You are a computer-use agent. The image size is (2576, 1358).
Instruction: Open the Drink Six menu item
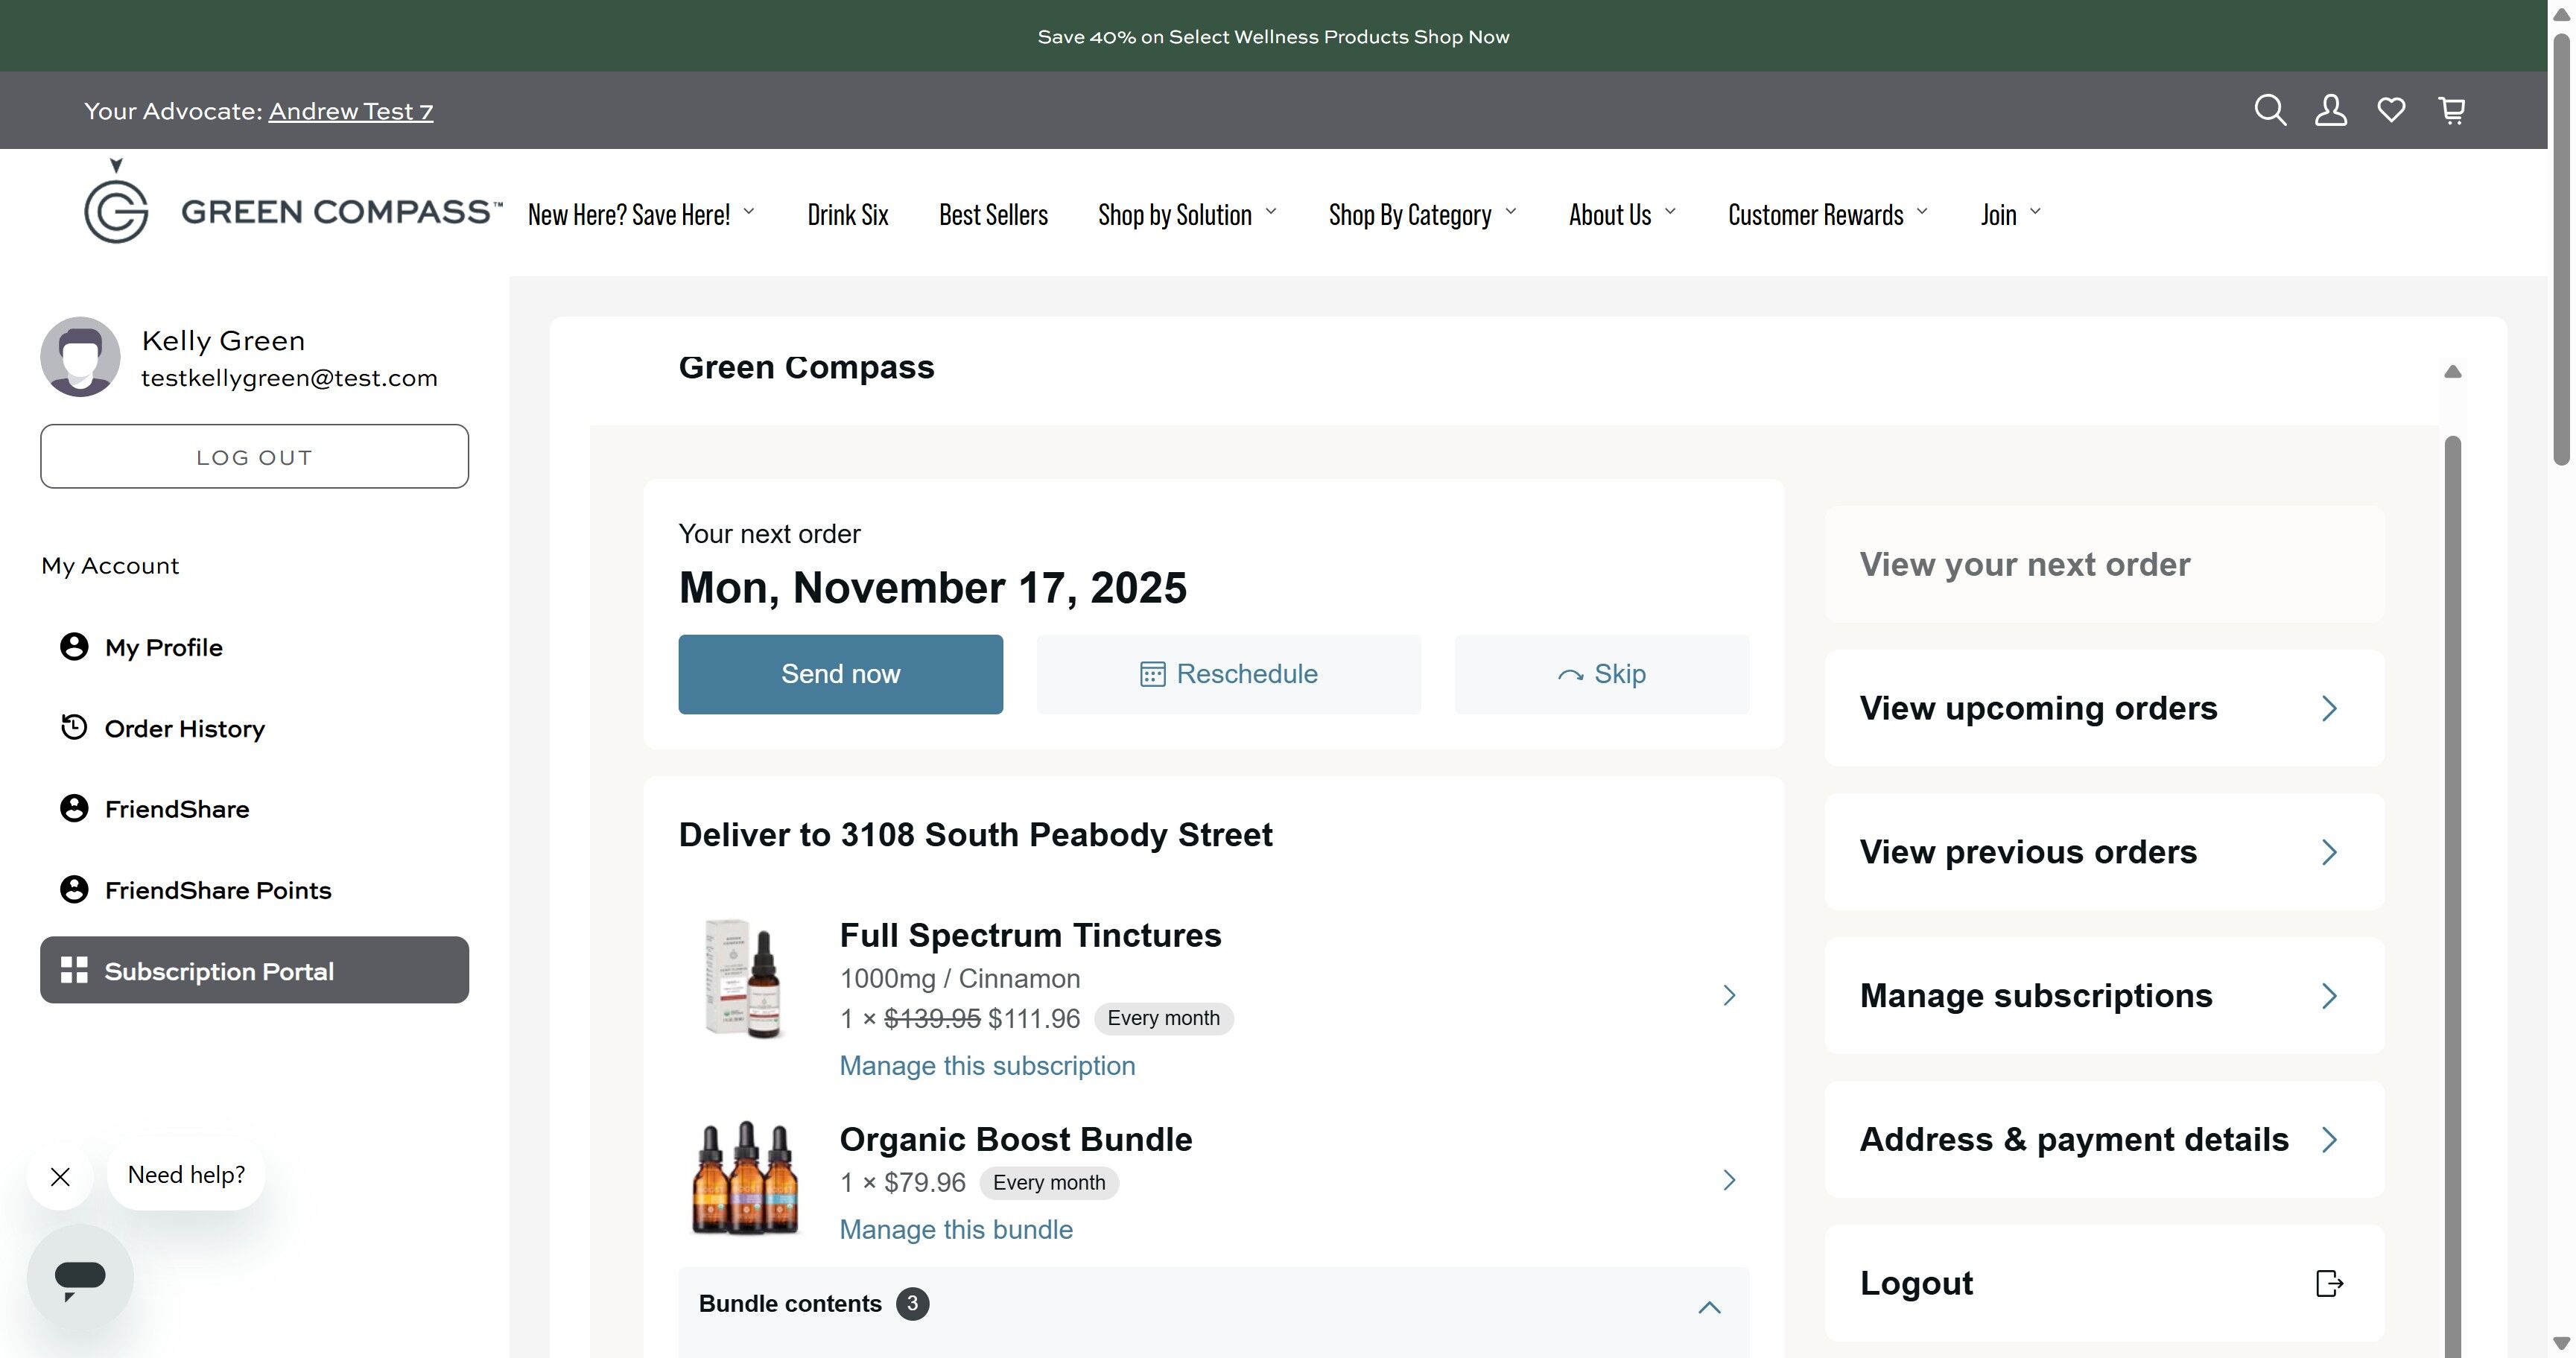(x=848, y=214)
